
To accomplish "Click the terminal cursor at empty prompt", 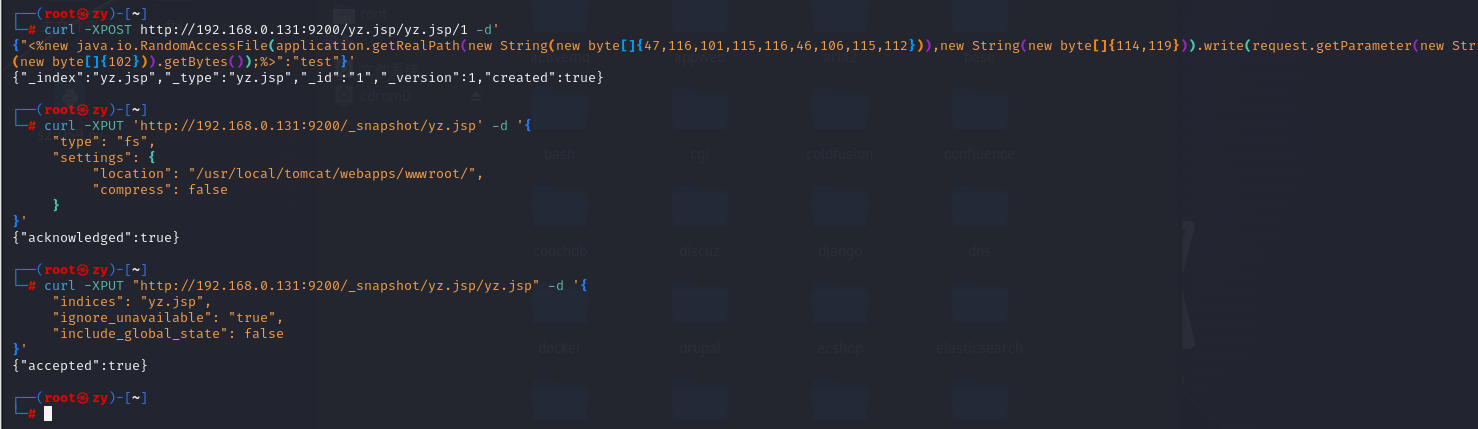I will (47, 413).
